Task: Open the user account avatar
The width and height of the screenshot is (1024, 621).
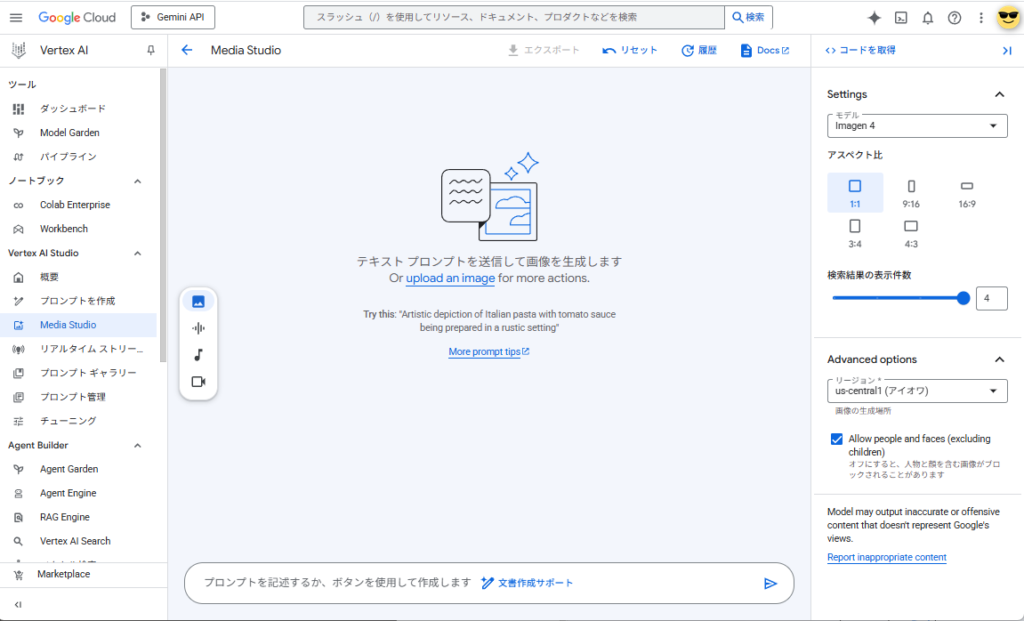Action: click(x=1008, y=17)
